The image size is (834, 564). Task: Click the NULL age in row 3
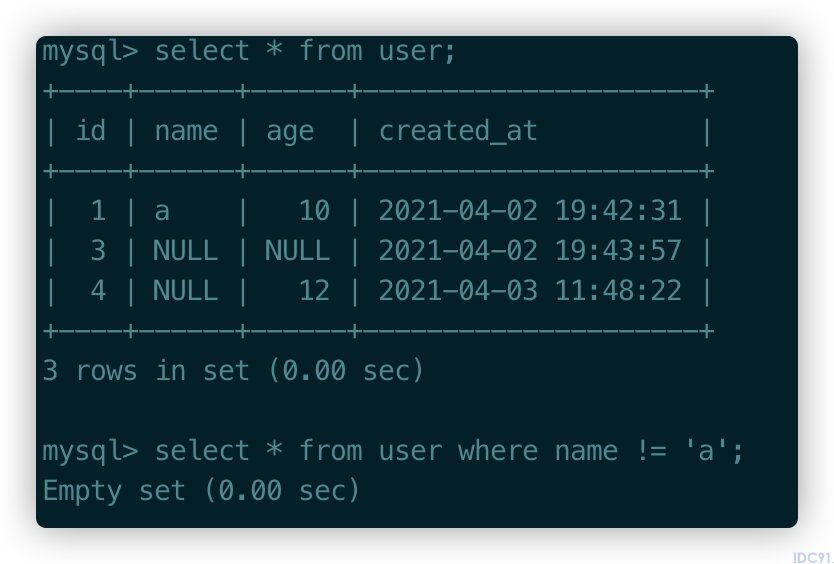tap(297, 251)
